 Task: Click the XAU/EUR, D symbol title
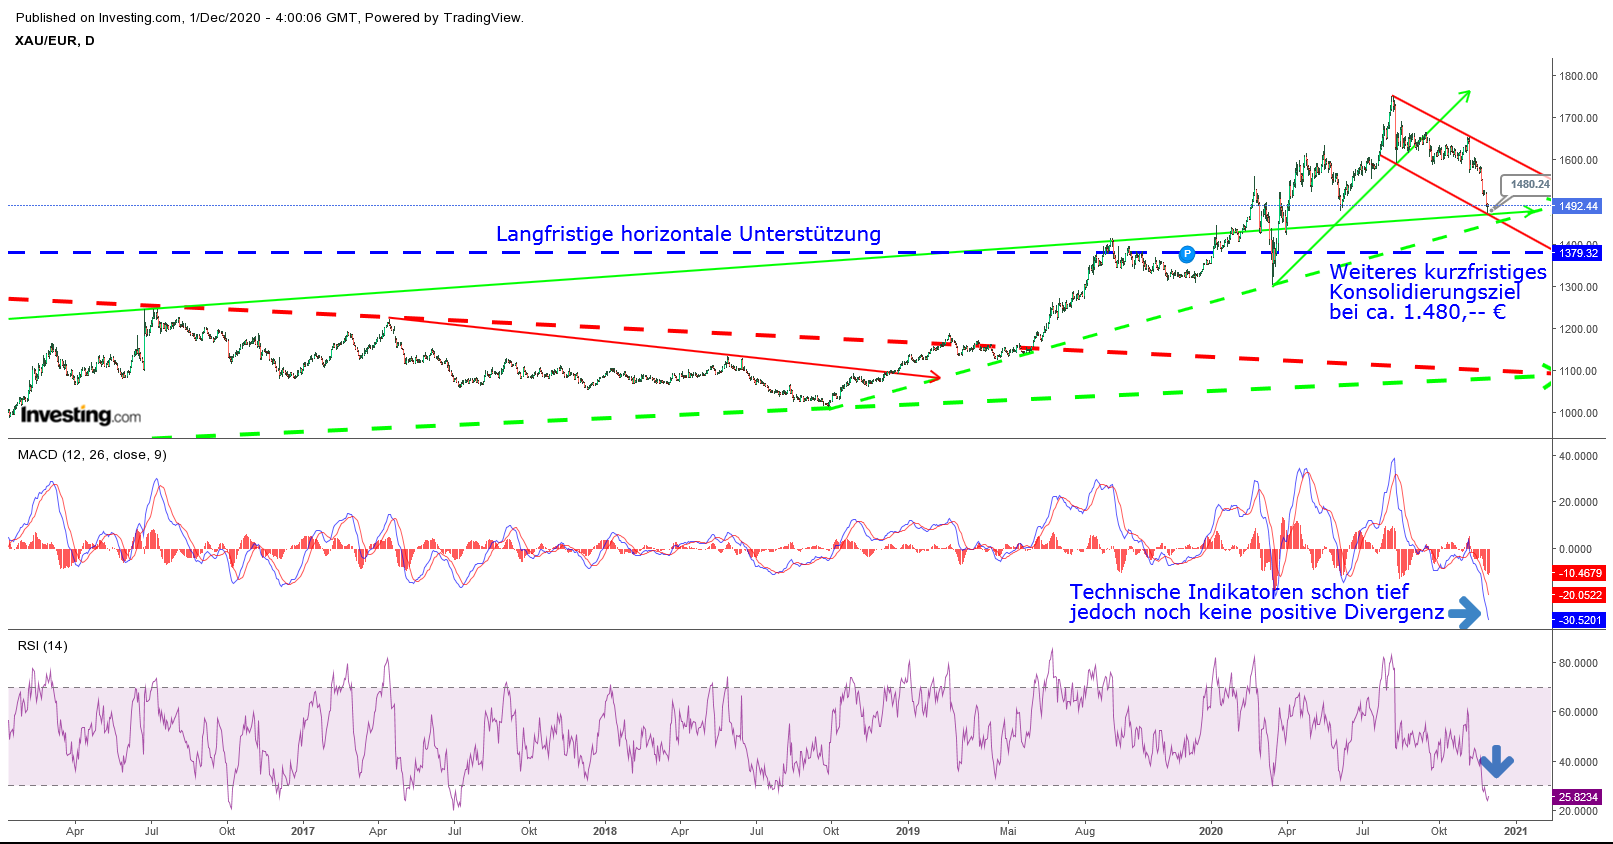click(55, 41)
